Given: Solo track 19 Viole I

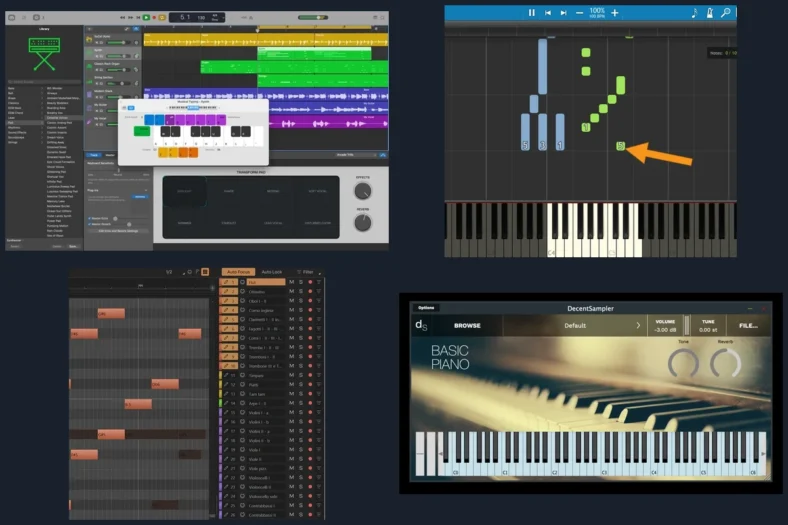Looking at the screenshot, I should pos(301,450).
